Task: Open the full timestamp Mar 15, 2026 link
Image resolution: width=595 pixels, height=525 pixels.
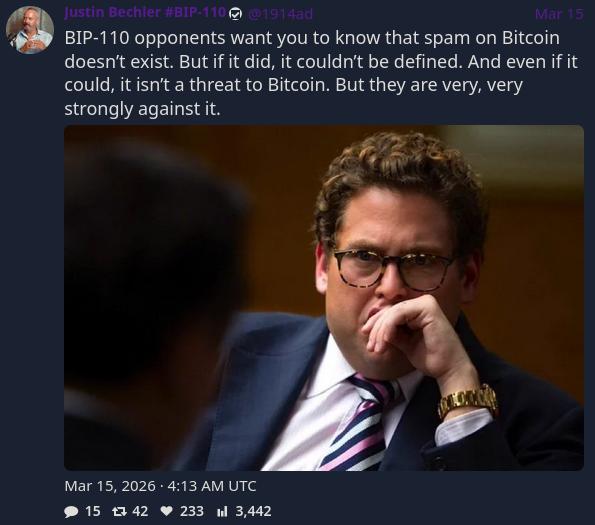Action: pyautogui.click(x=110, y=486)
